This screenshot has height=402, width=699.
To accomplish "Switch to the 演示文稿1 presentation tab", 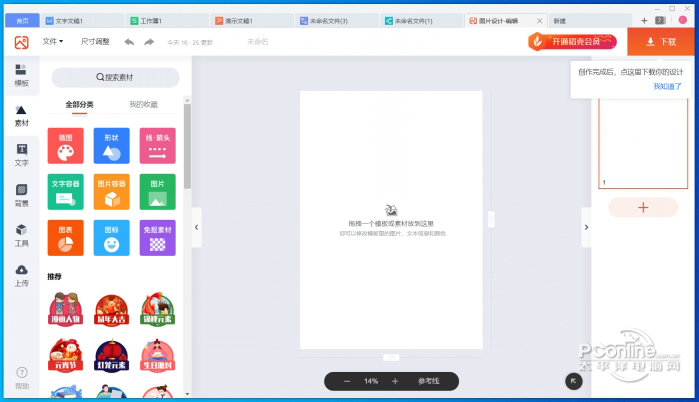I will 252,21.
